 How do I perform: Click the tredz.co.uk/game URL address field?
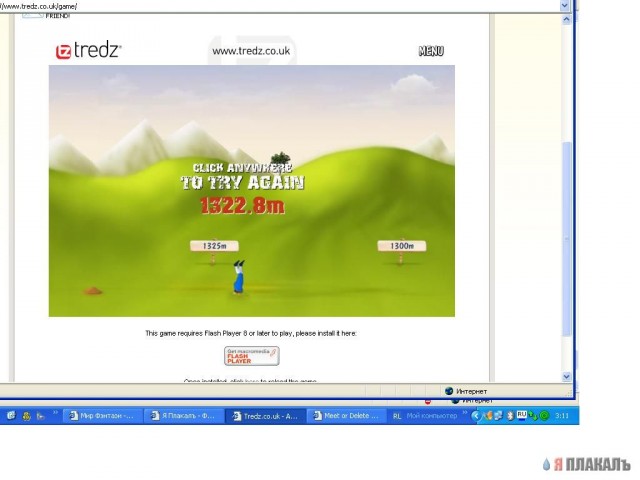(280, 6)
